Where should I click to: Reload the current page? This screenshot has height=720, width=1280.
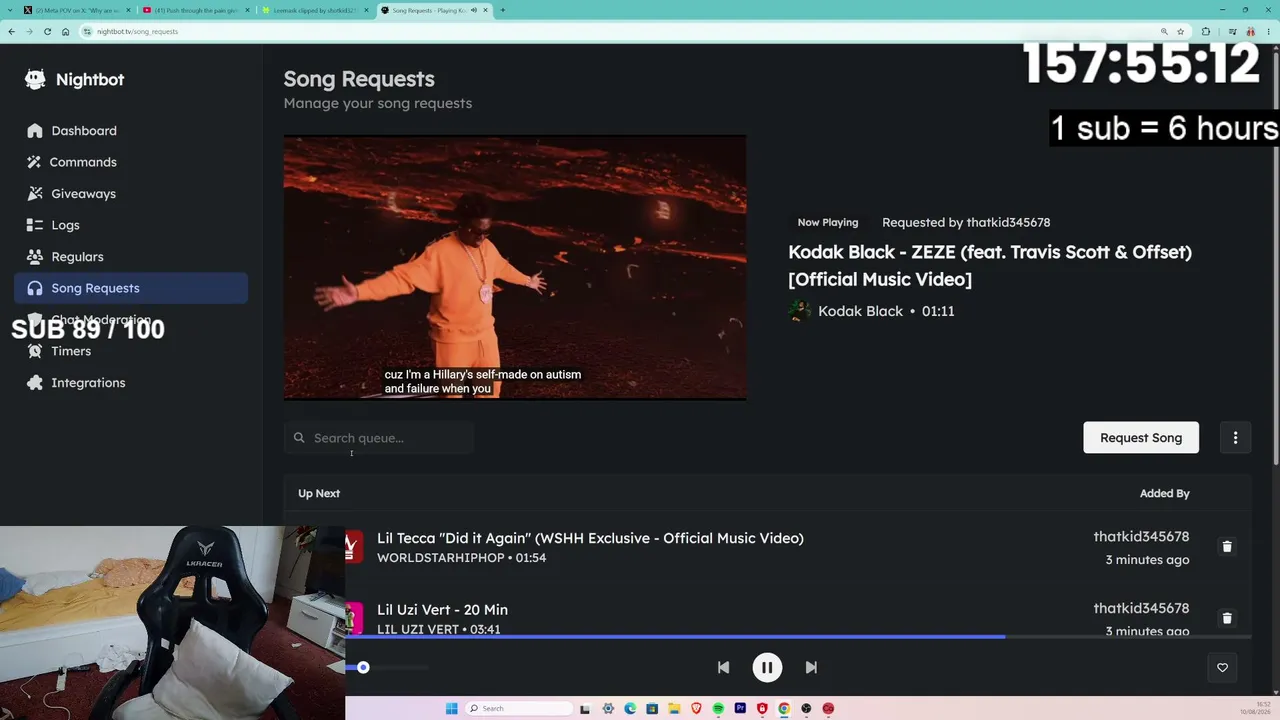click(x=47, y=31)
